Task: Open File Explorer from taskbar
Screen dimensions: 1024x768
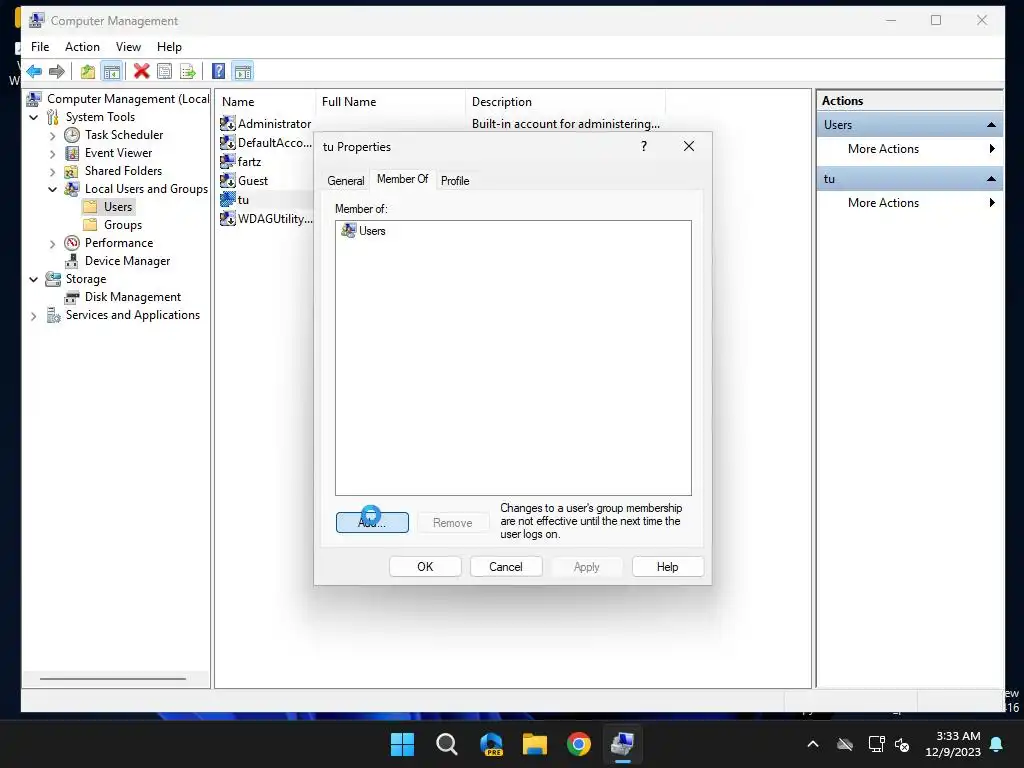Action: [535, 744]
